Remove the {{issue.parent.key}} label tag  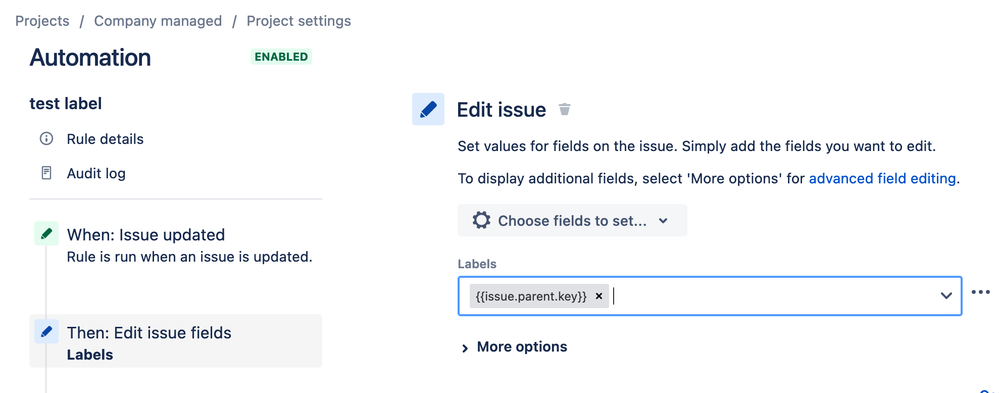click(x=598, y=296)
